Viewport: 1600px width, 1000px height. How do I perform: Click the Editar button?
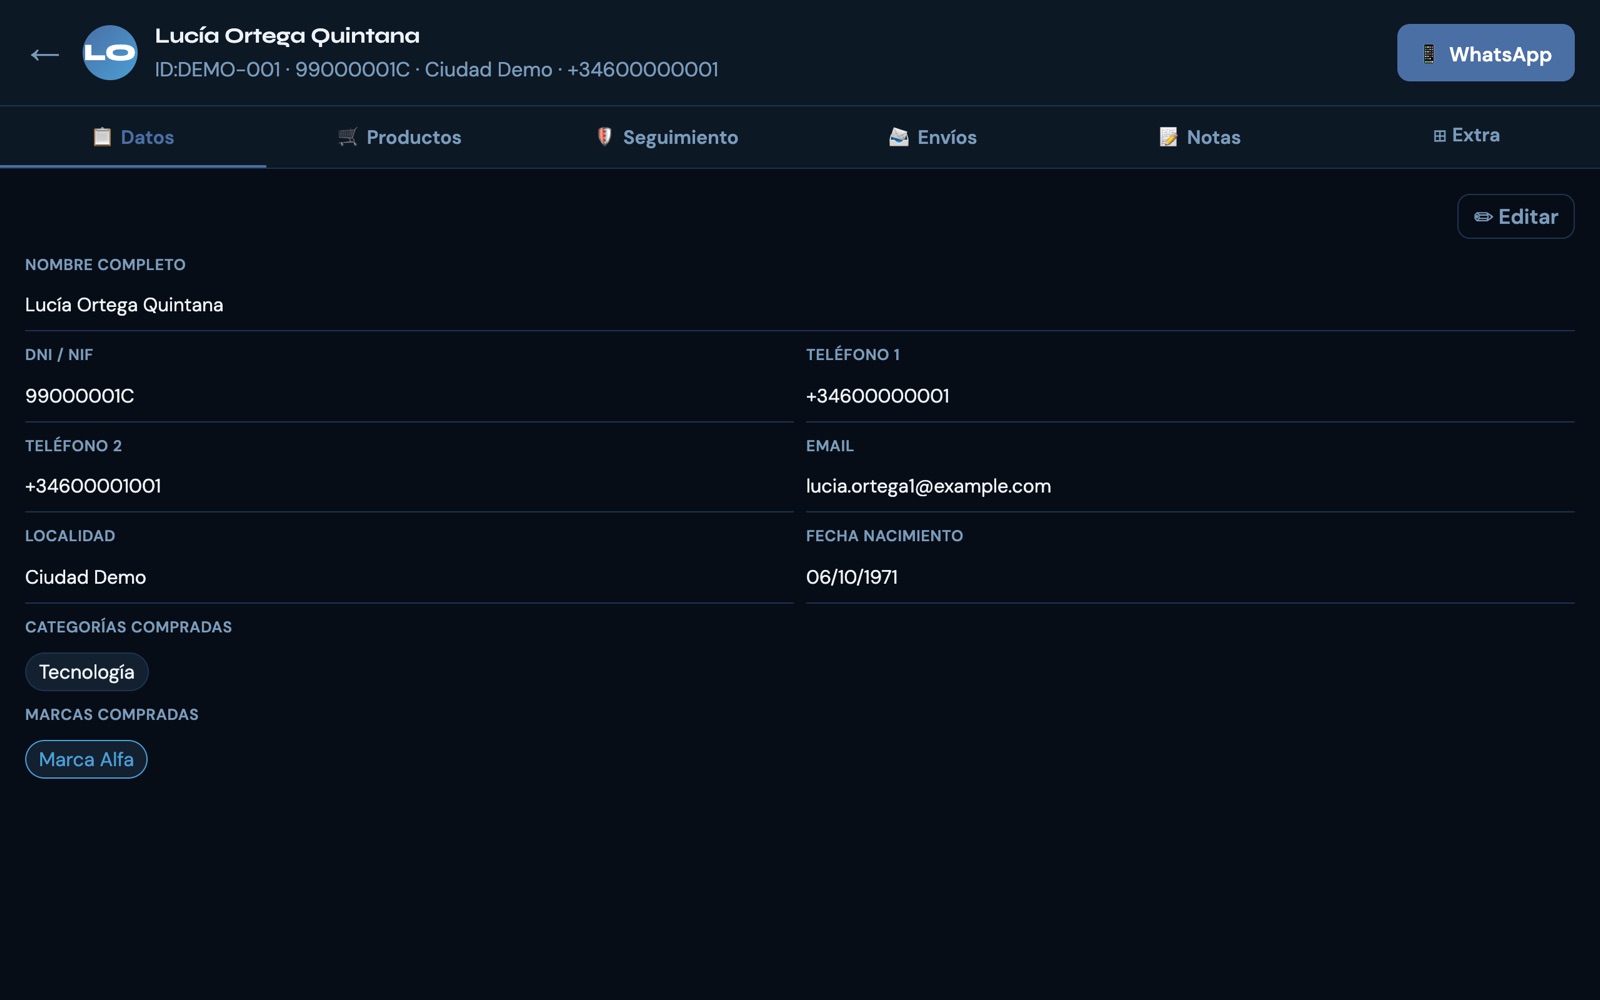click(x=1515, y=216)
